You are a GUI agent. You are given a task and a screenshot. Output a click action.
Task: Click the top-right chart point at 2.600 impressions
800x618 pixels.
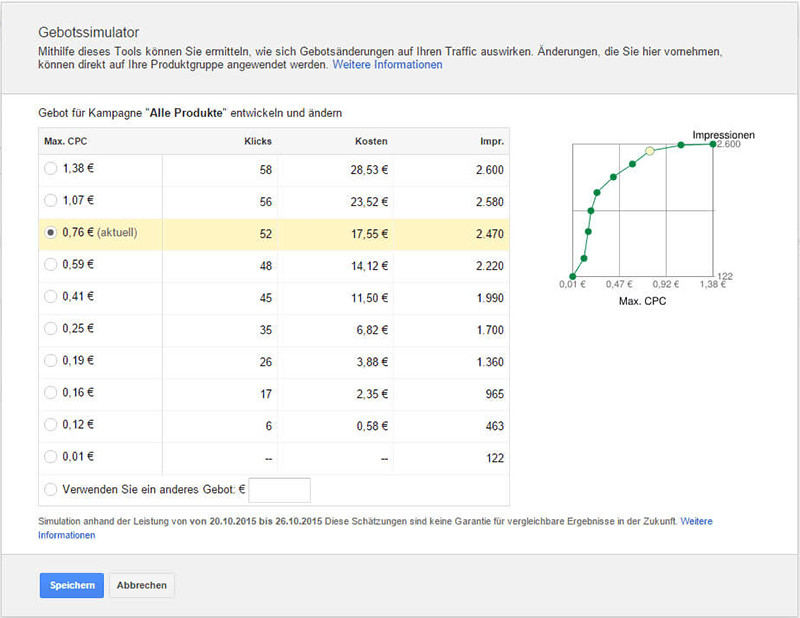(713, 144)
